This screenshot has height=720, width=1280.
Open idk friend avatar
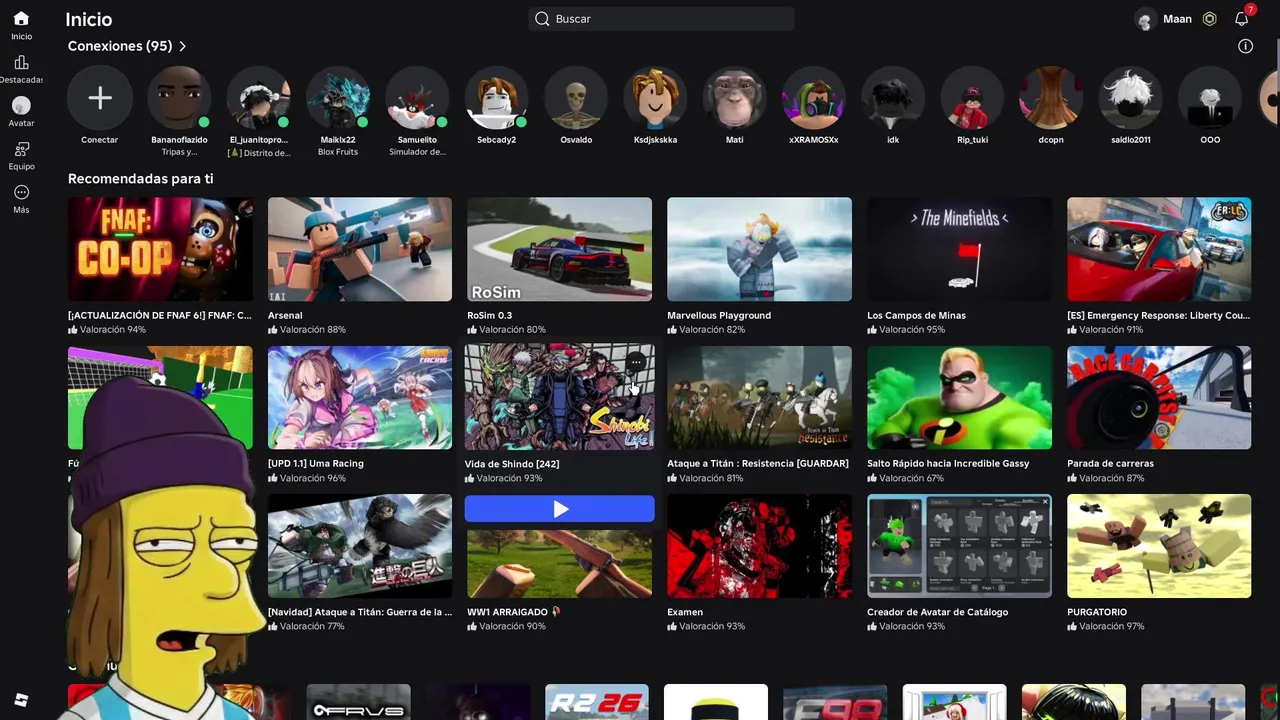pos(893,98)
